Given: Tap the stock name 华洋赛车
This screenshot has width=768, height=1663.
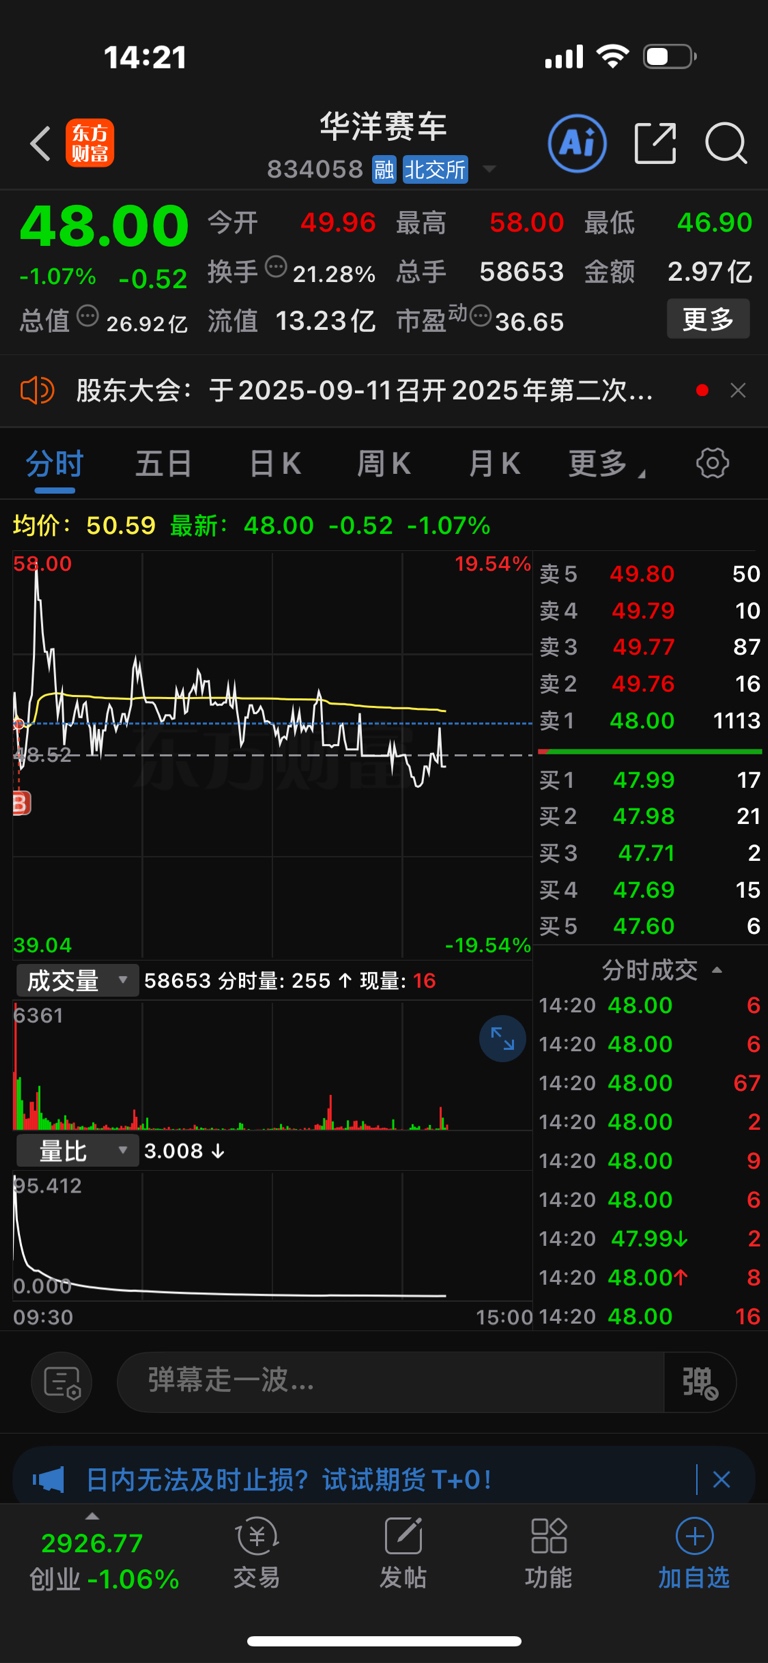Looking at the screenshot, I should click(383, 126).
